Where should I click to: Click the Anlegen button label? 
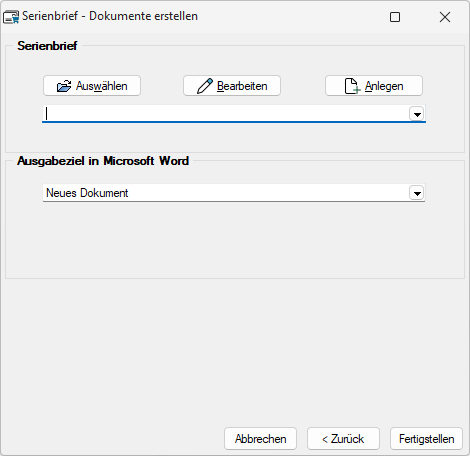[384, 86]
